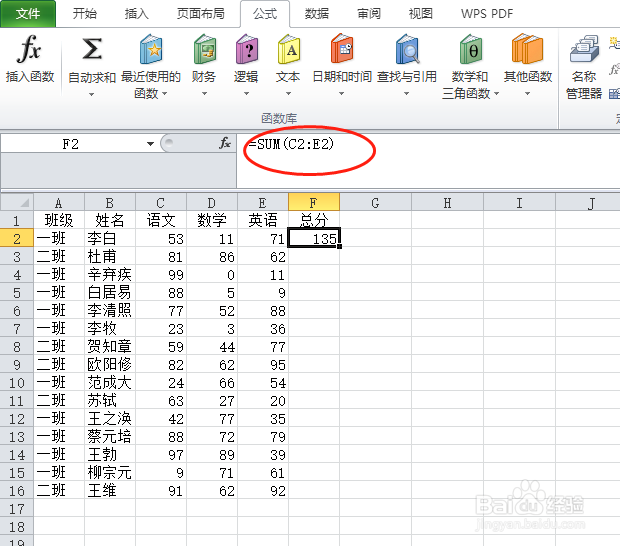This screenshot has width=620, height=546.
Task: Select the name cell 辛弃疾
Action: (110, 274)
